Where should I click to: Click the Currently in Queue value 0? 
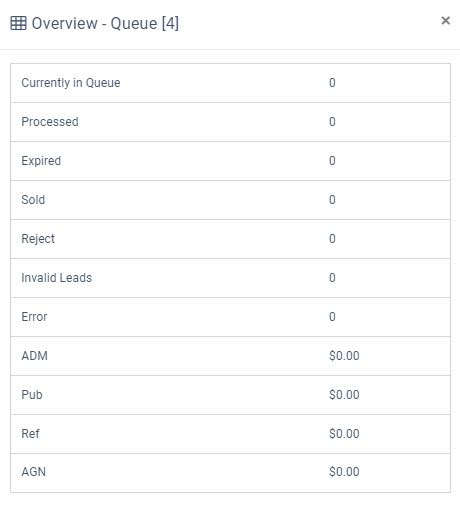pos(332,83)
